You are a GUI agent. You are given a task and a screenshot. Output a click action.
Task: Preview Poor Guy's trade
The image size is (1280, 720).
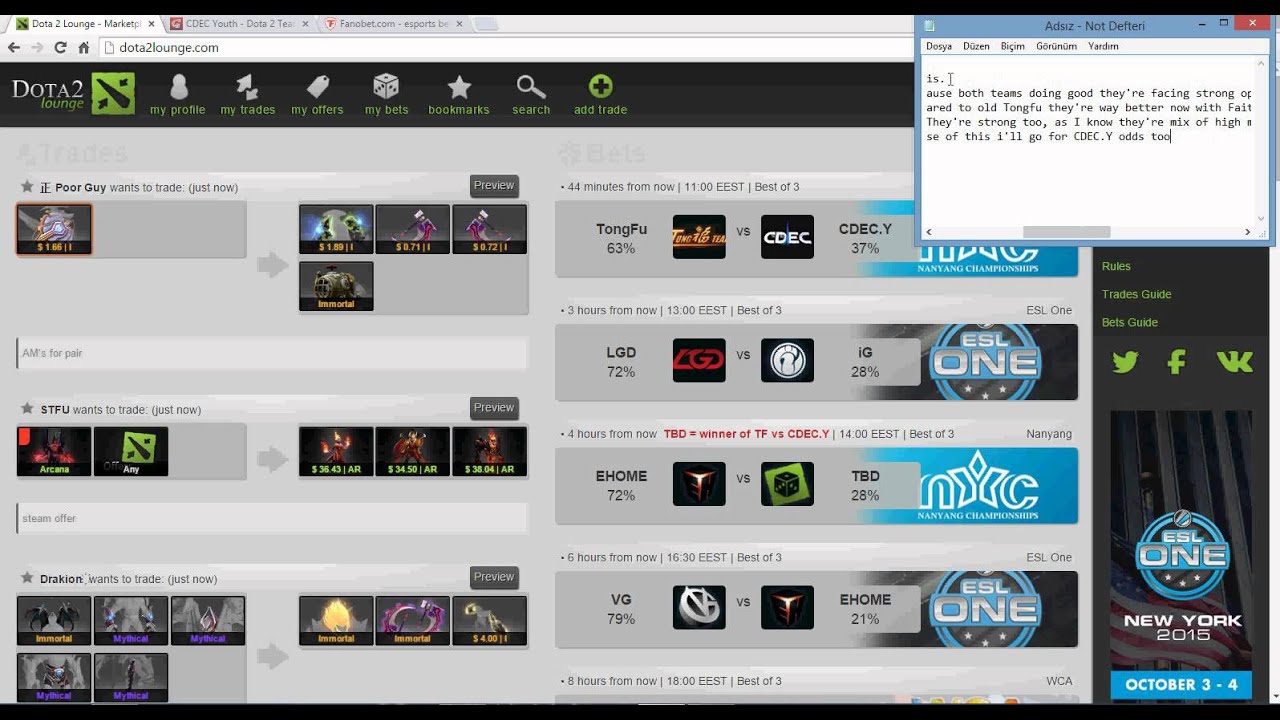click(x=494, y=185)
